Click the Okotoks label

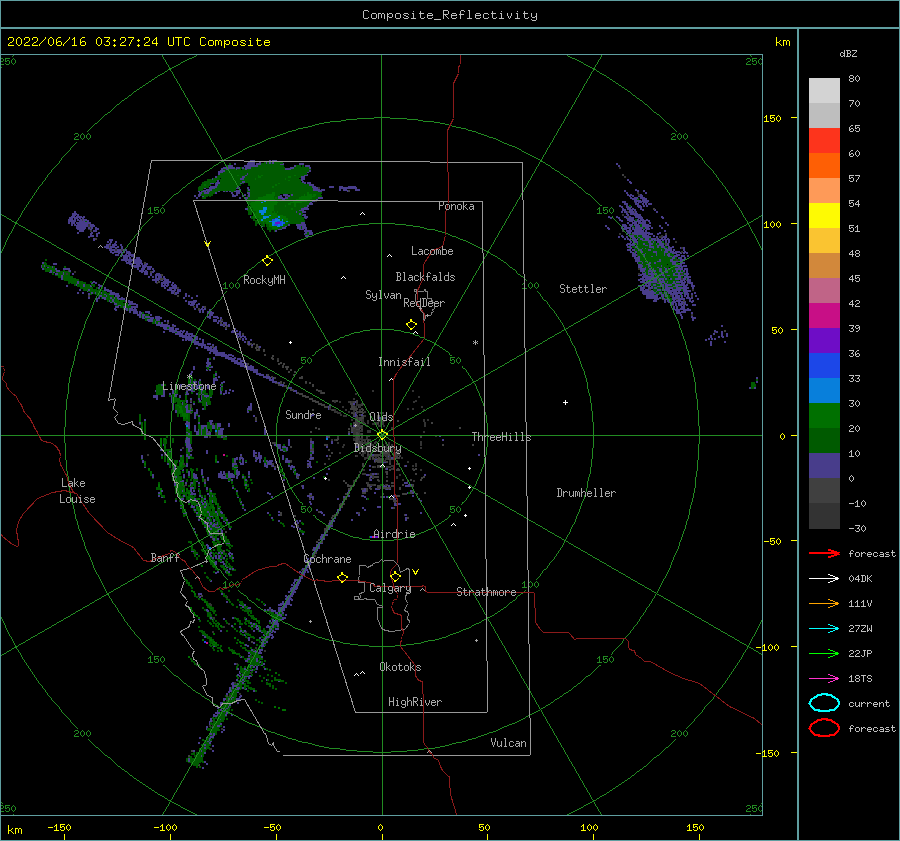400,667
